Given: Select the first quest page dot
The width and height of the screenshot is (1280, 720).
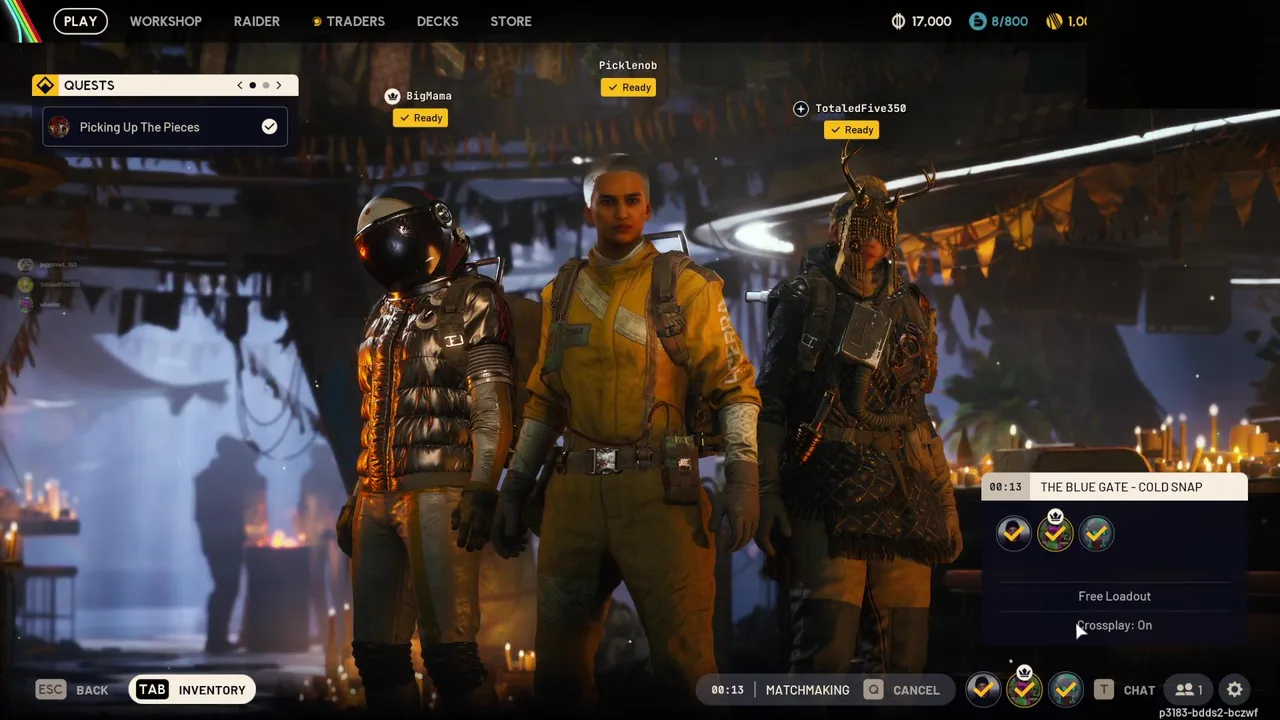Looking at the screenshot, I should point(252,85).
